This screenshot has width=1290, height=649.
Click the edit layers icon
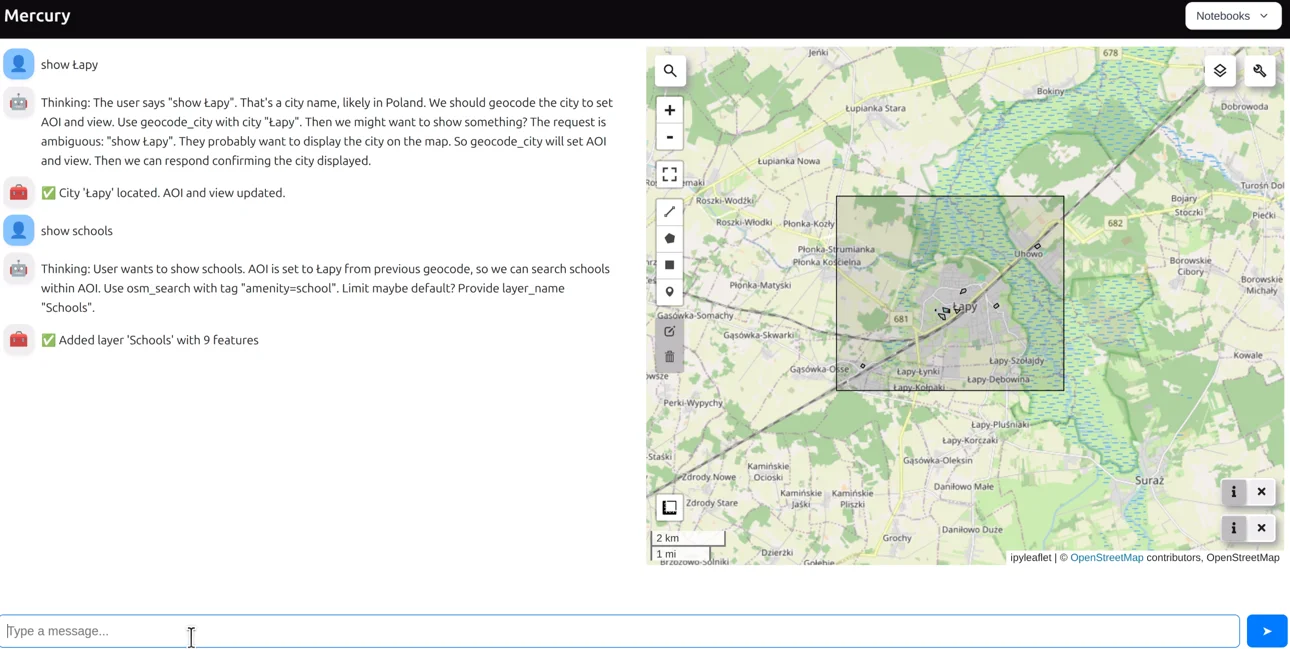(670, 331)
